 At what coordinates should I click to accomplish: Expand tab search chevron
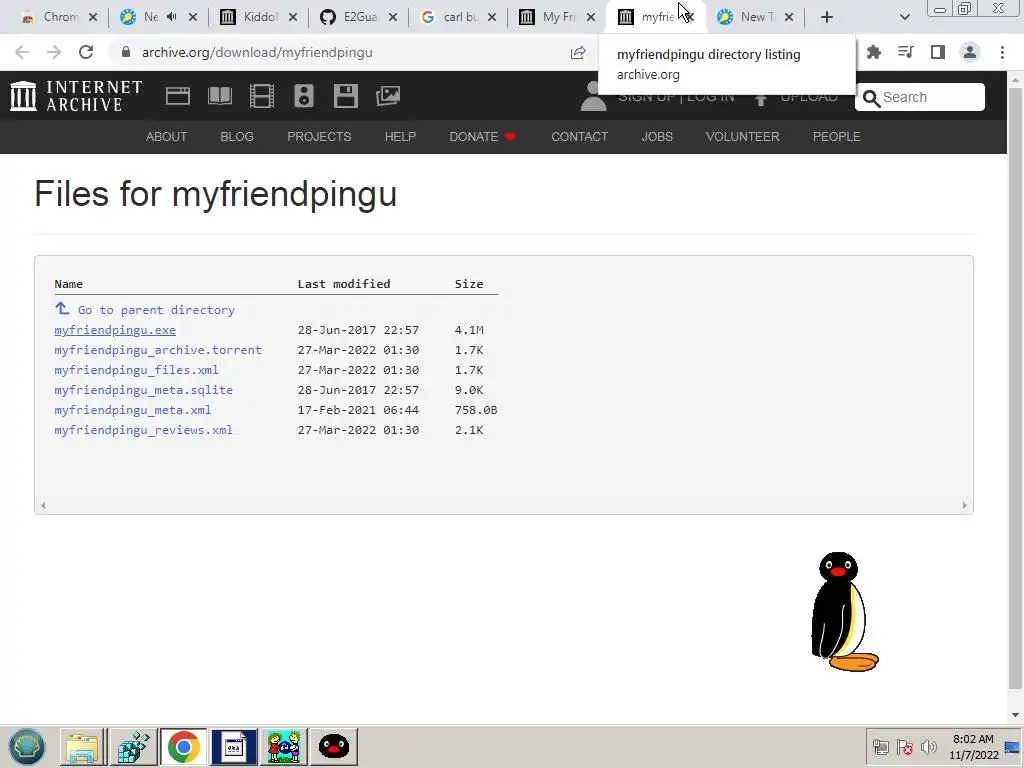[x=904, y=17]
